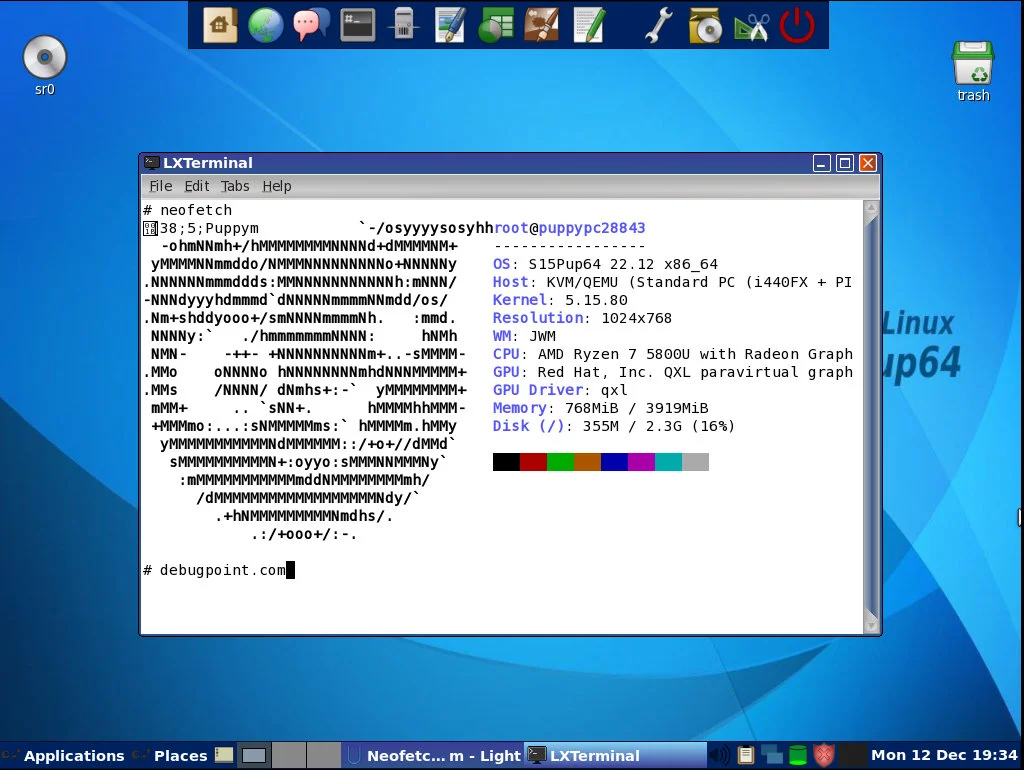This screenshot has height=770, width=1024.
Task: Click the blue color block in neofetch
Action: coord(614,462)
